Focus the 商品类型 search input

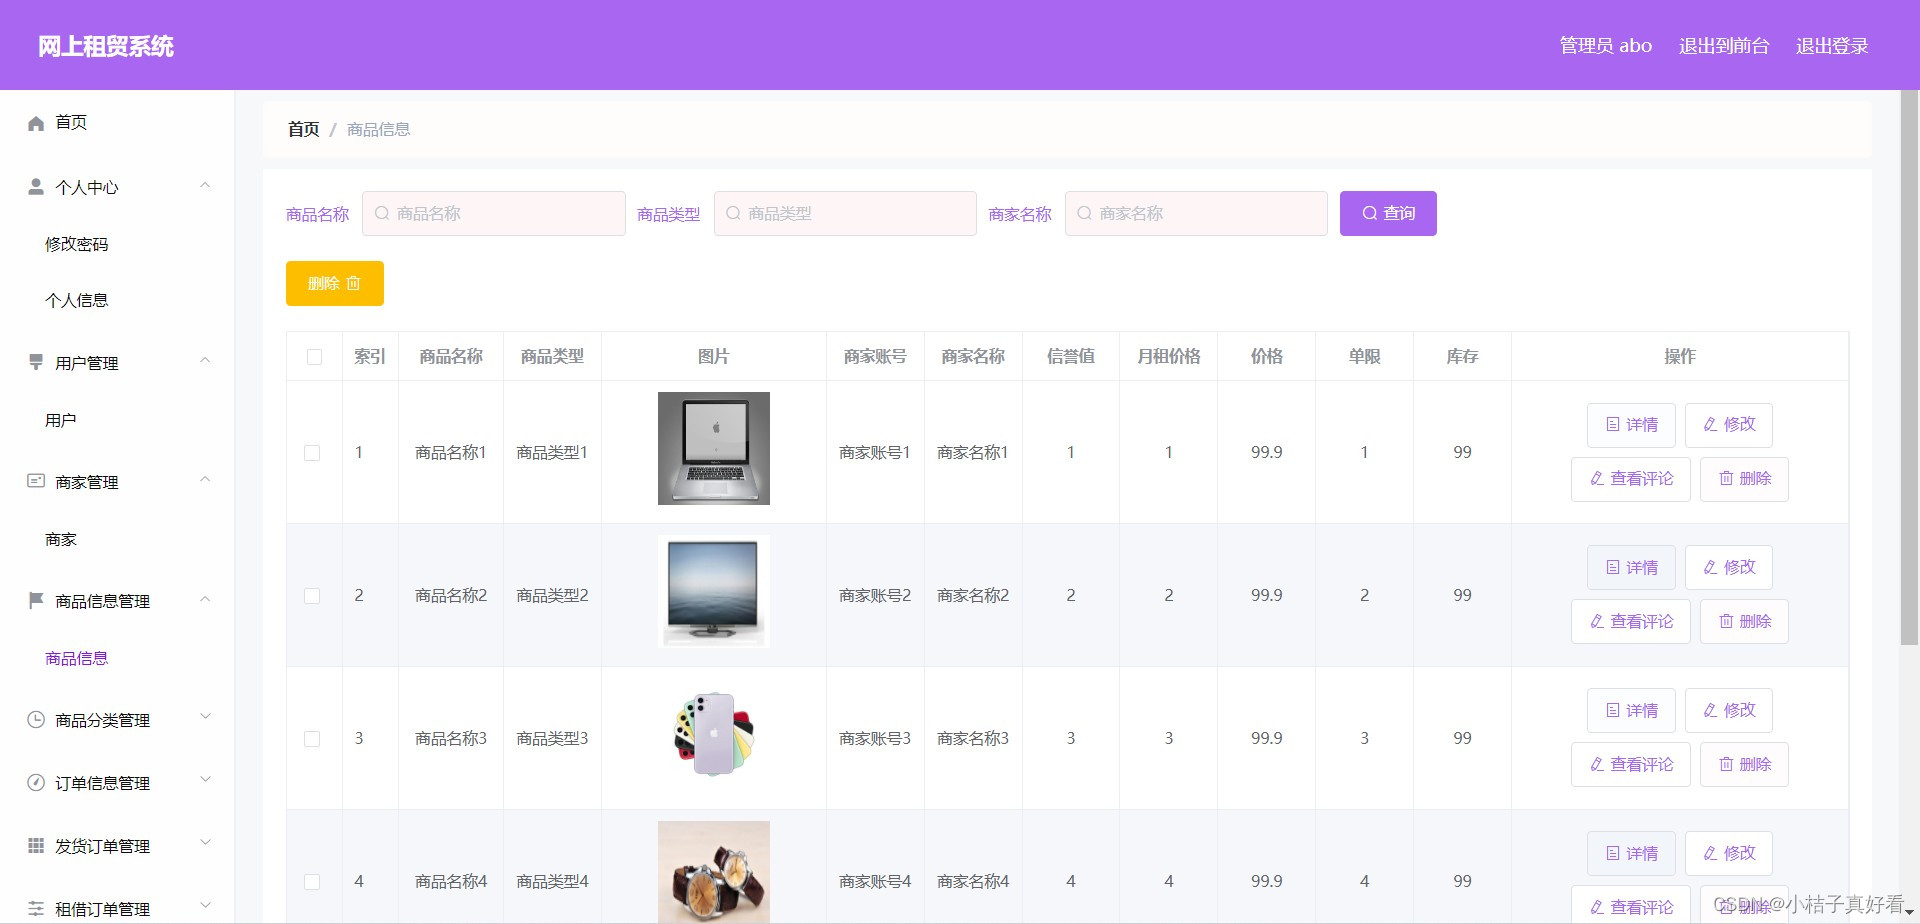tap(845, 213)
